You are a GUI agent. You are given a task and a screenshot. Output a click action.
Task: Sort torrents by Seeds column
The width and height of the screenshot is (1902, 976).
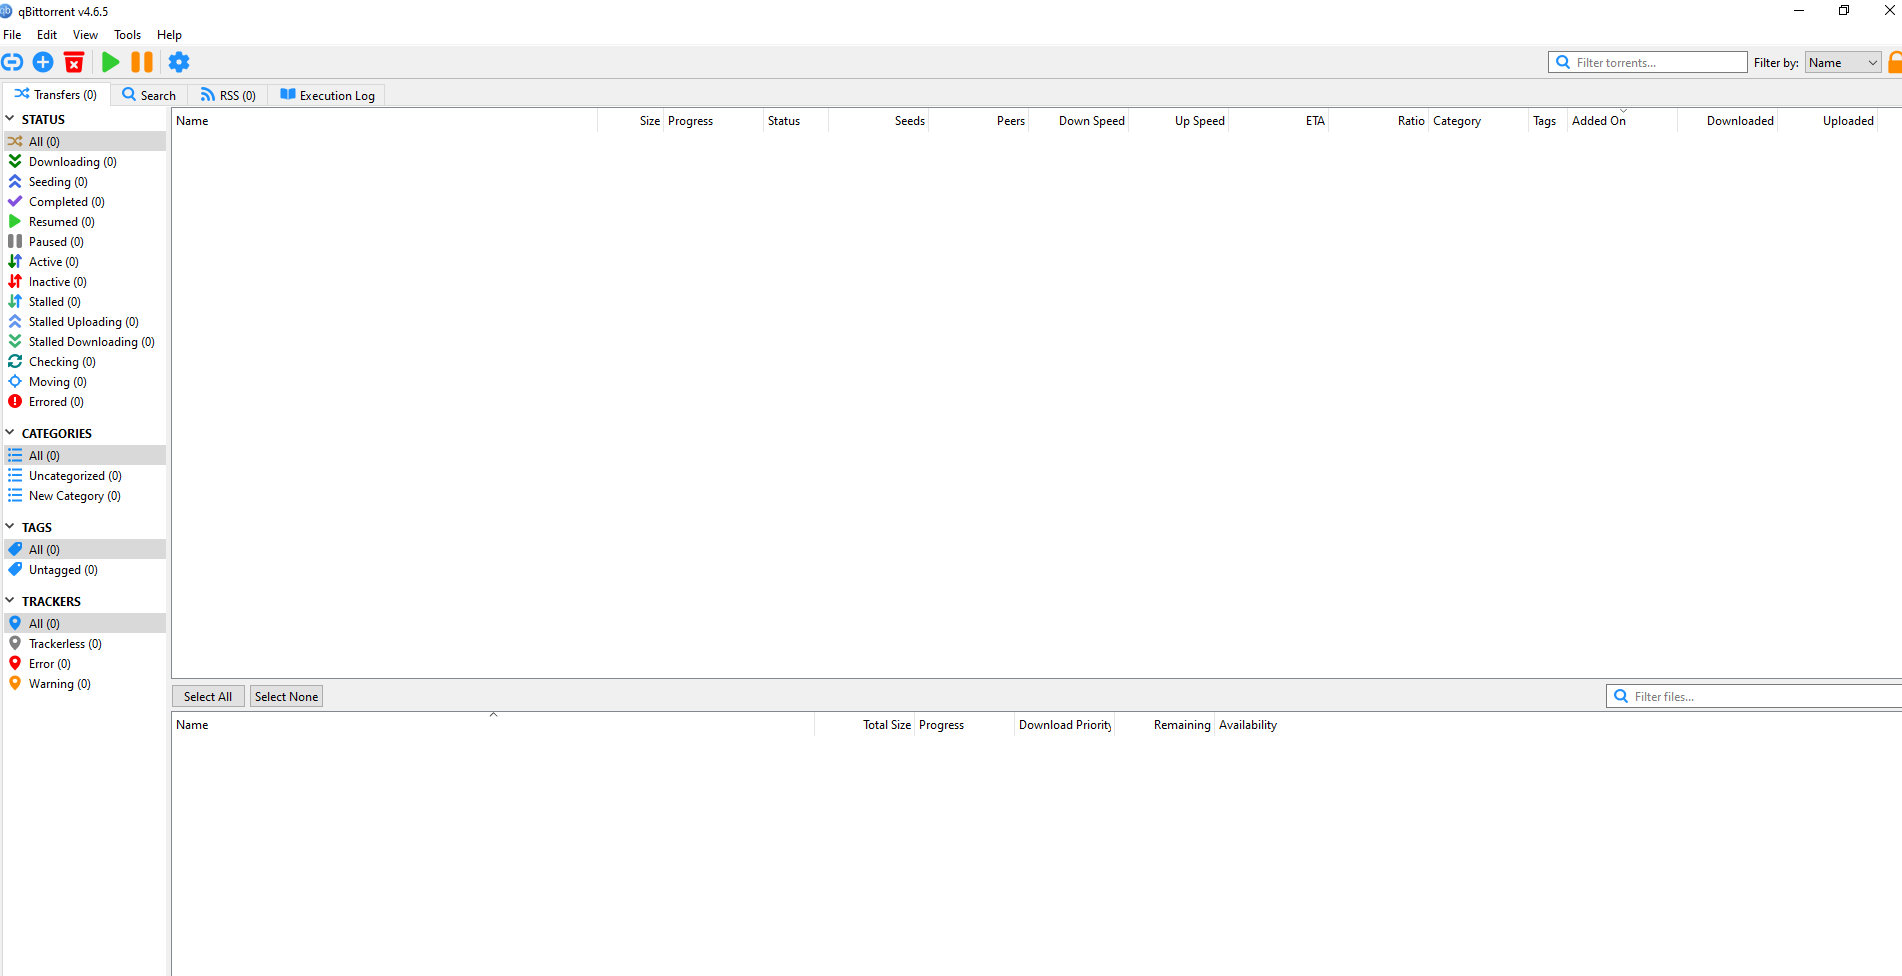879,120
